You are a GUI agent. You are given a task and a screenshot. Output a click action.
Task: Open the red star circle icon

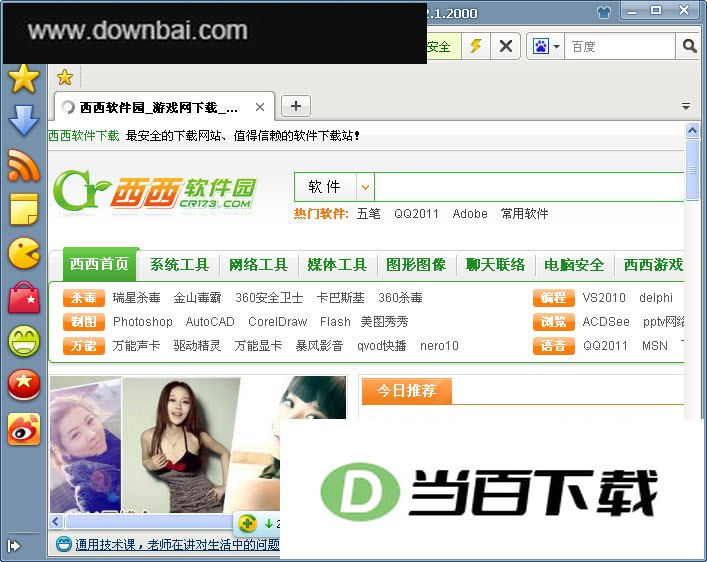[x=24, y=385]
